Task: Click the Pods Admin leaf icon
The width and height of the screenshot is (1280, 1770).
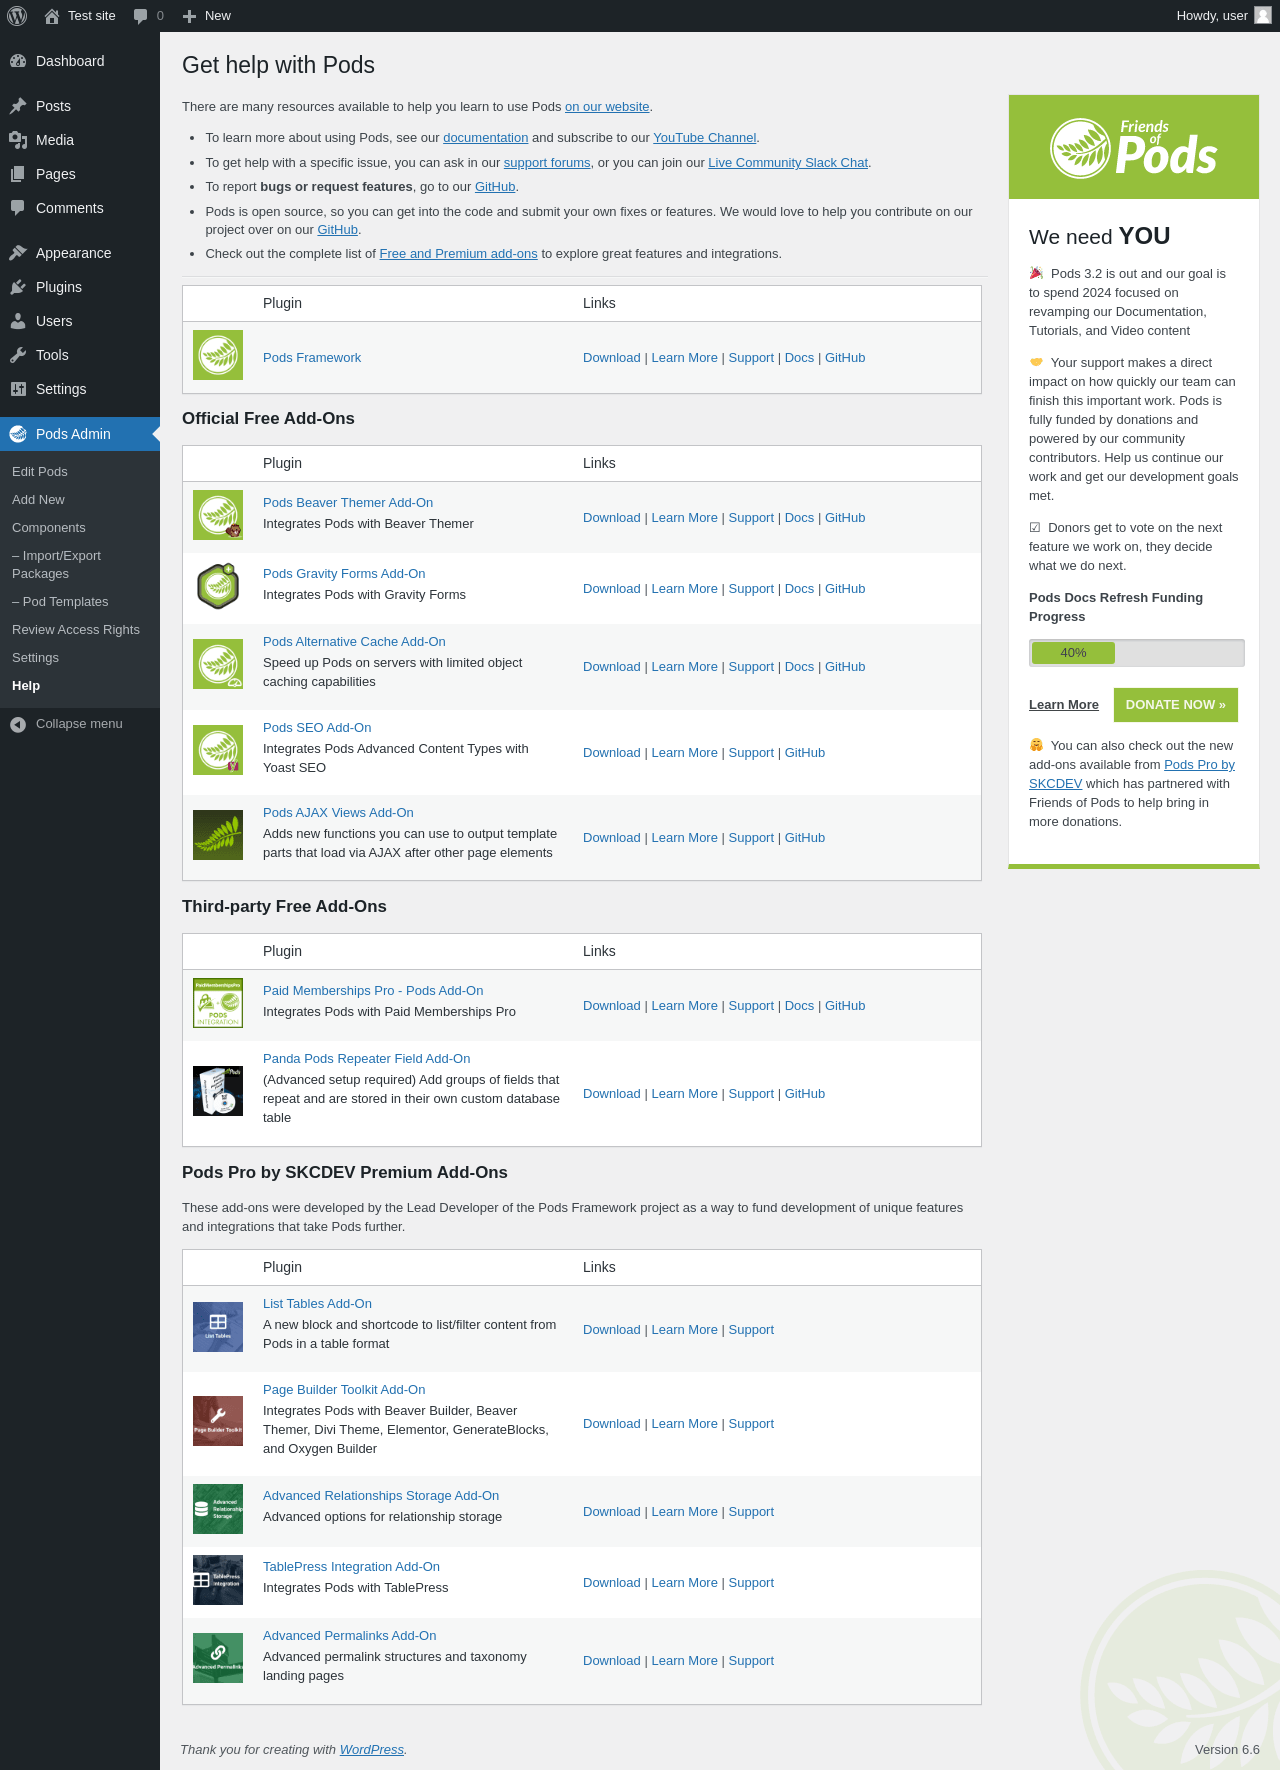Action: 18,434
